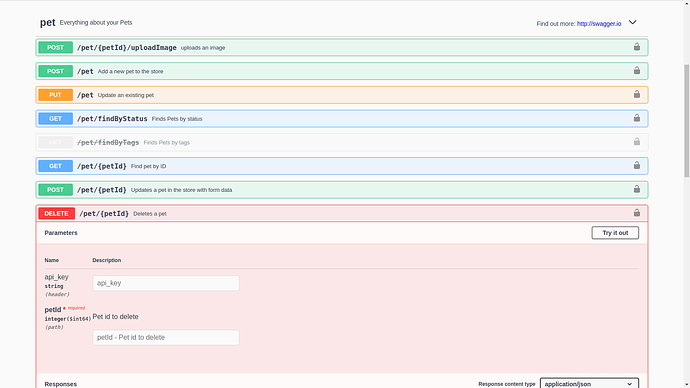Click 'Update an existing pet' summary text

click(126, 95)
